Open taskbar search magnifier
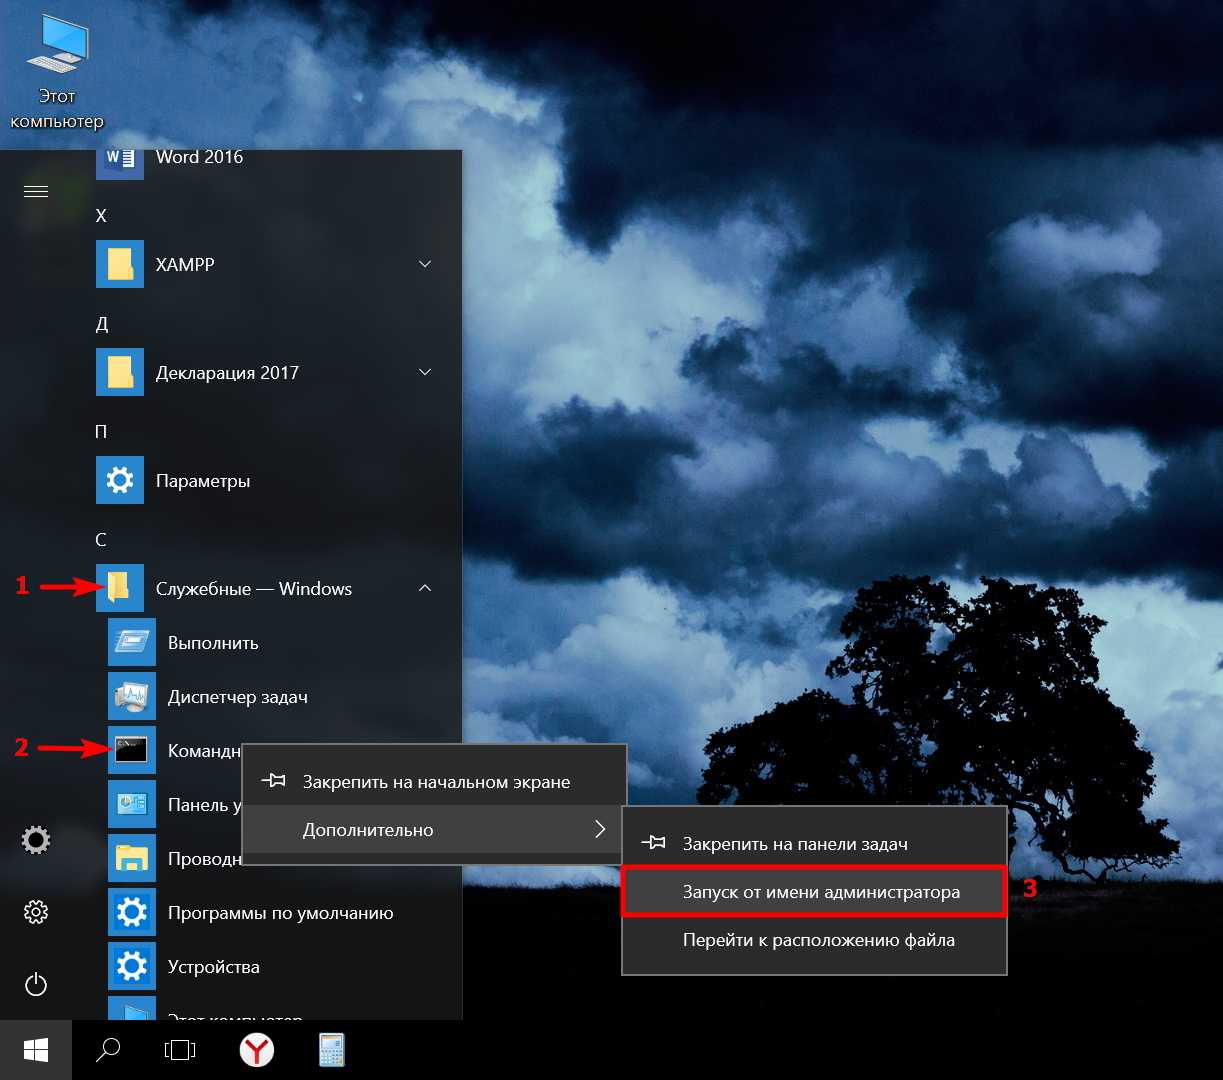Screen dimensions: 1223x1080 (x=108, y=1050)
